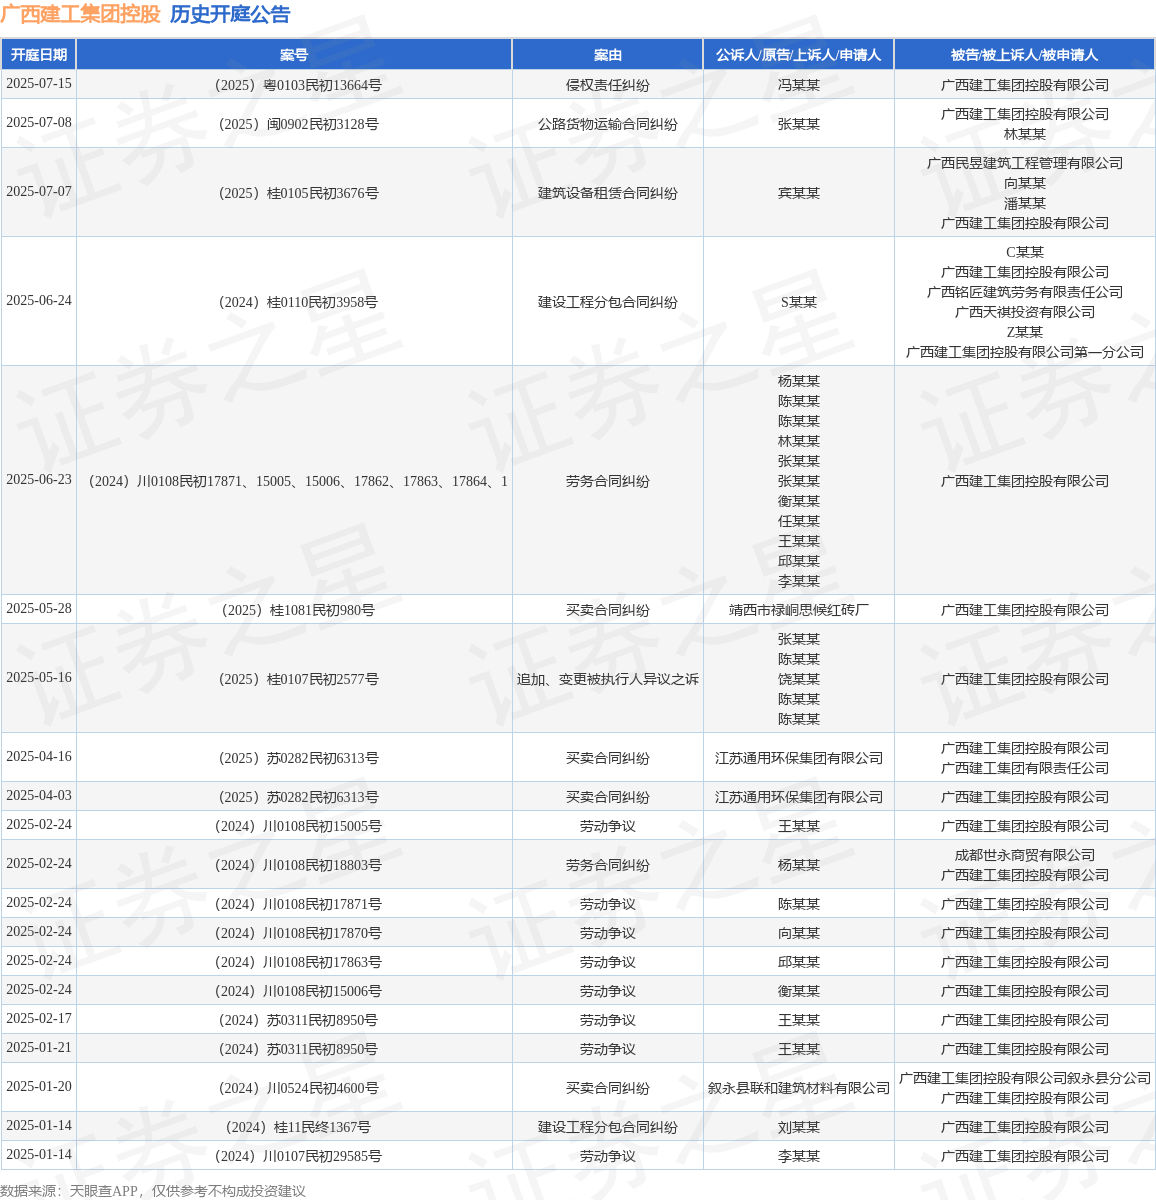Click defendant 广西民昱建筑工程管理有限公司
The image size is (1156, 1200).
1025,163
